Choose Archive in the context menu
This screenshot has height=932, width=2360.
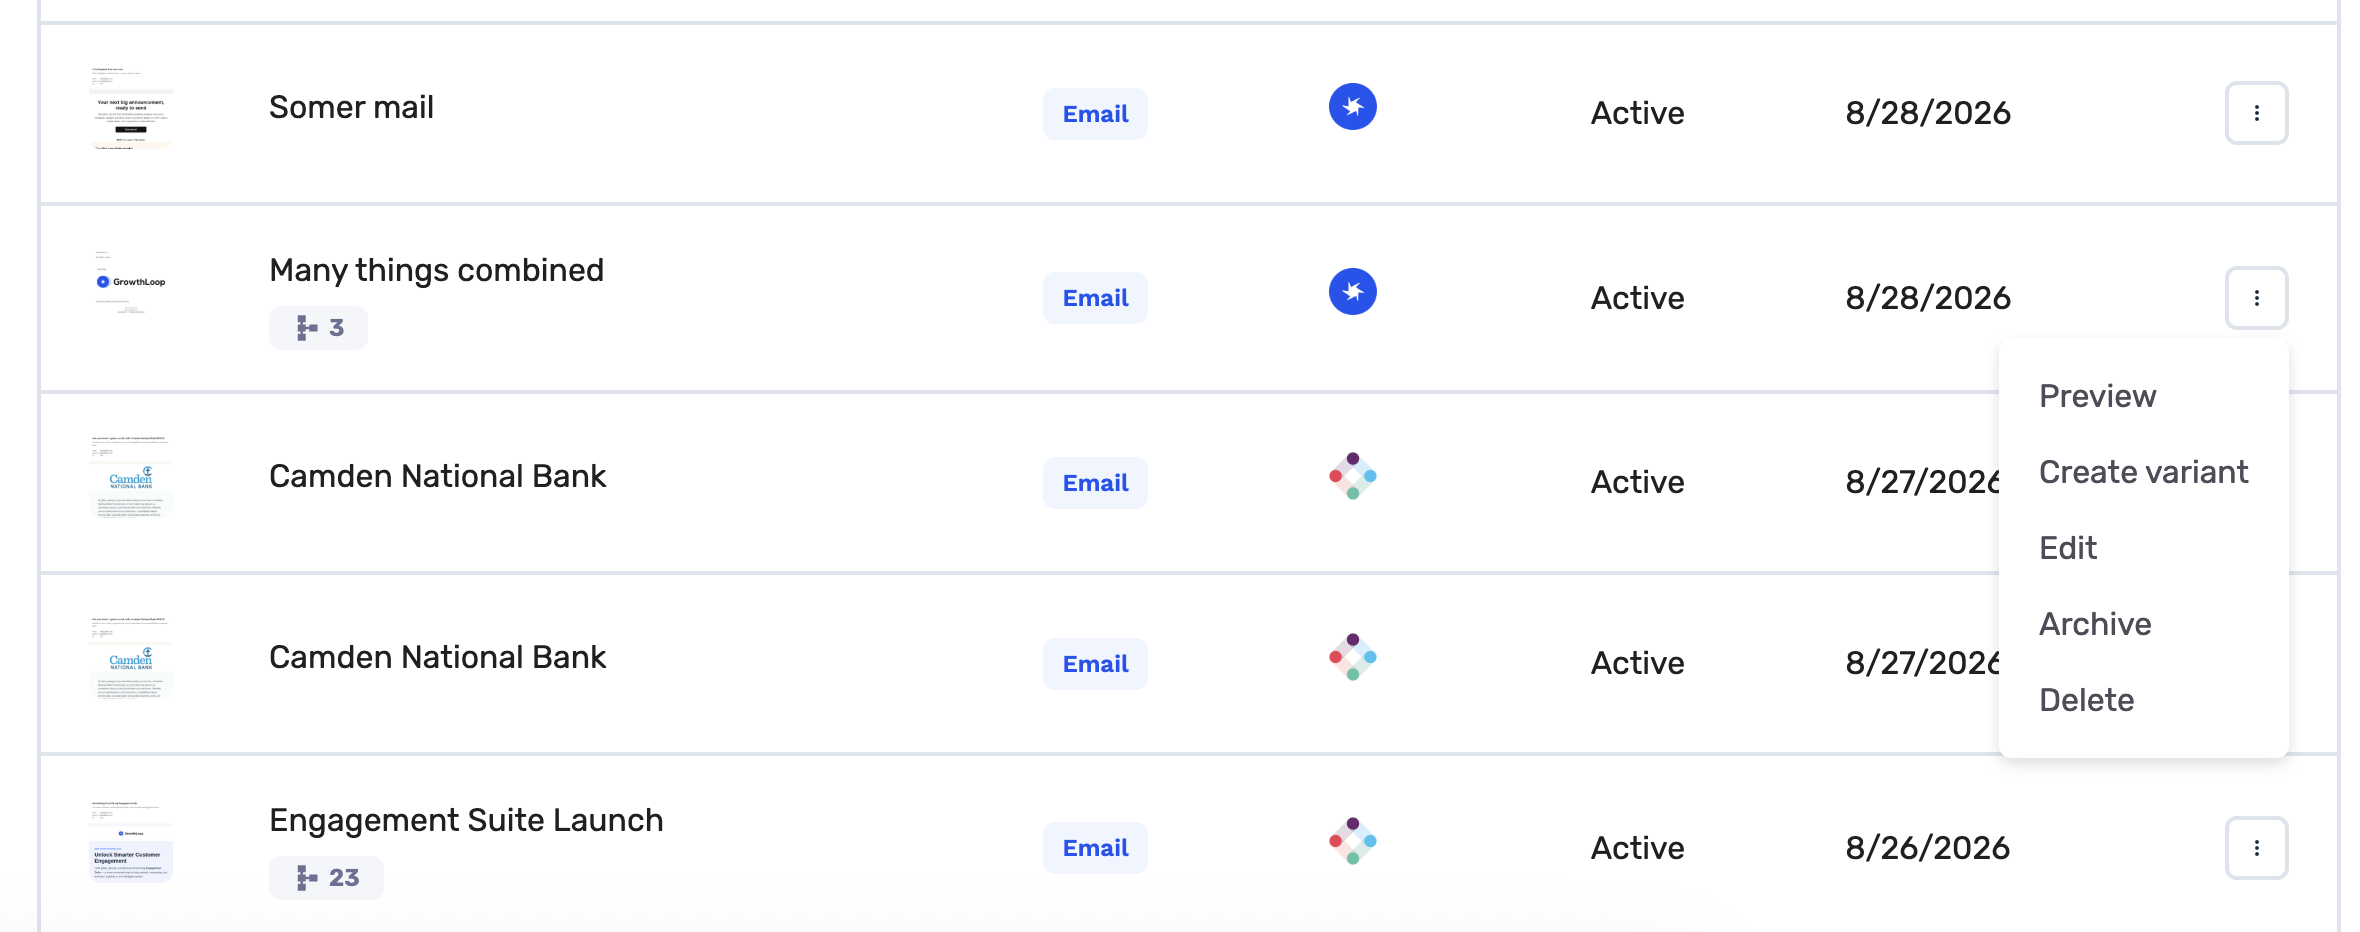(2095, 624)
